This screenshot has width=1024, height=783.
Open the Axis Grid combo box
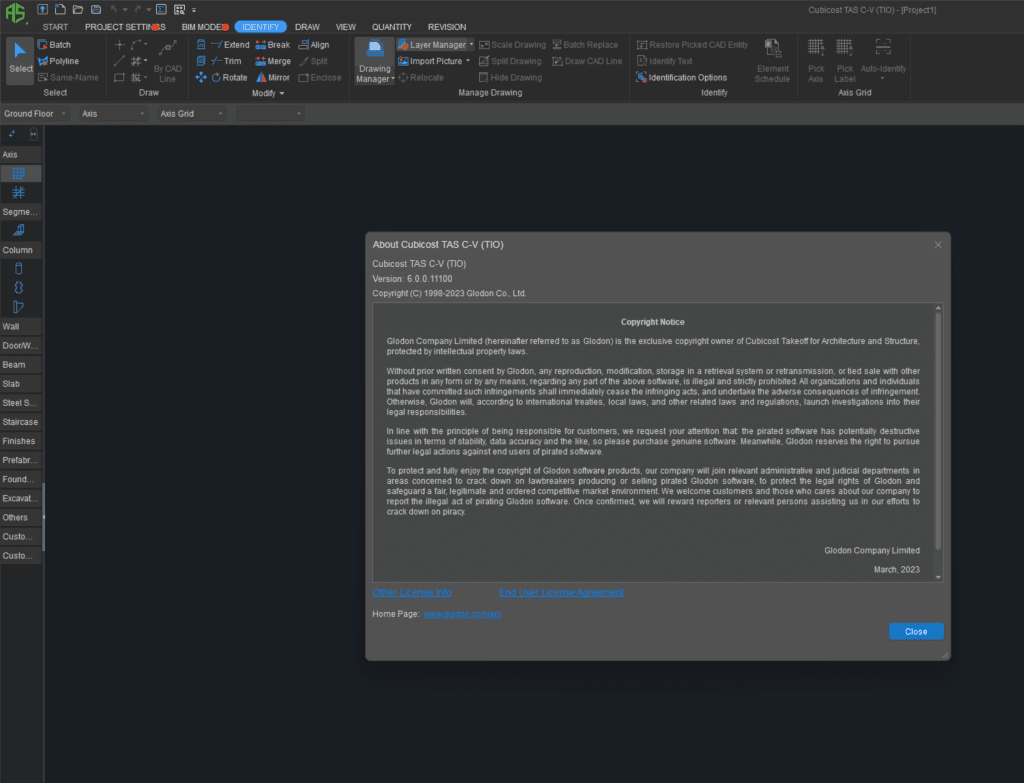pyautogui.click(x=191, y=114)
